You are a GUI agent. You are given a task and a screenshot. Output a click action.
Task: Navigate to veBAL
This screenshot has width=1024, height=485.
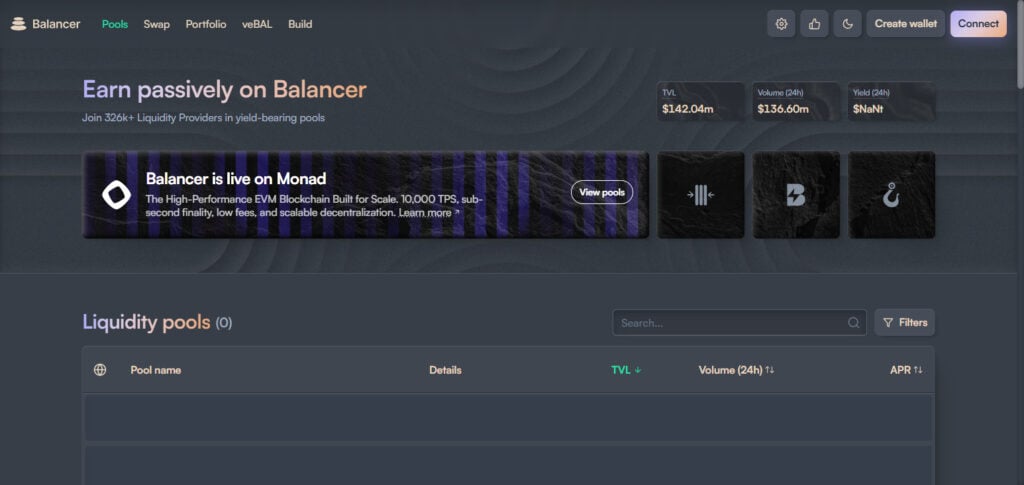(x=257, y=24)
